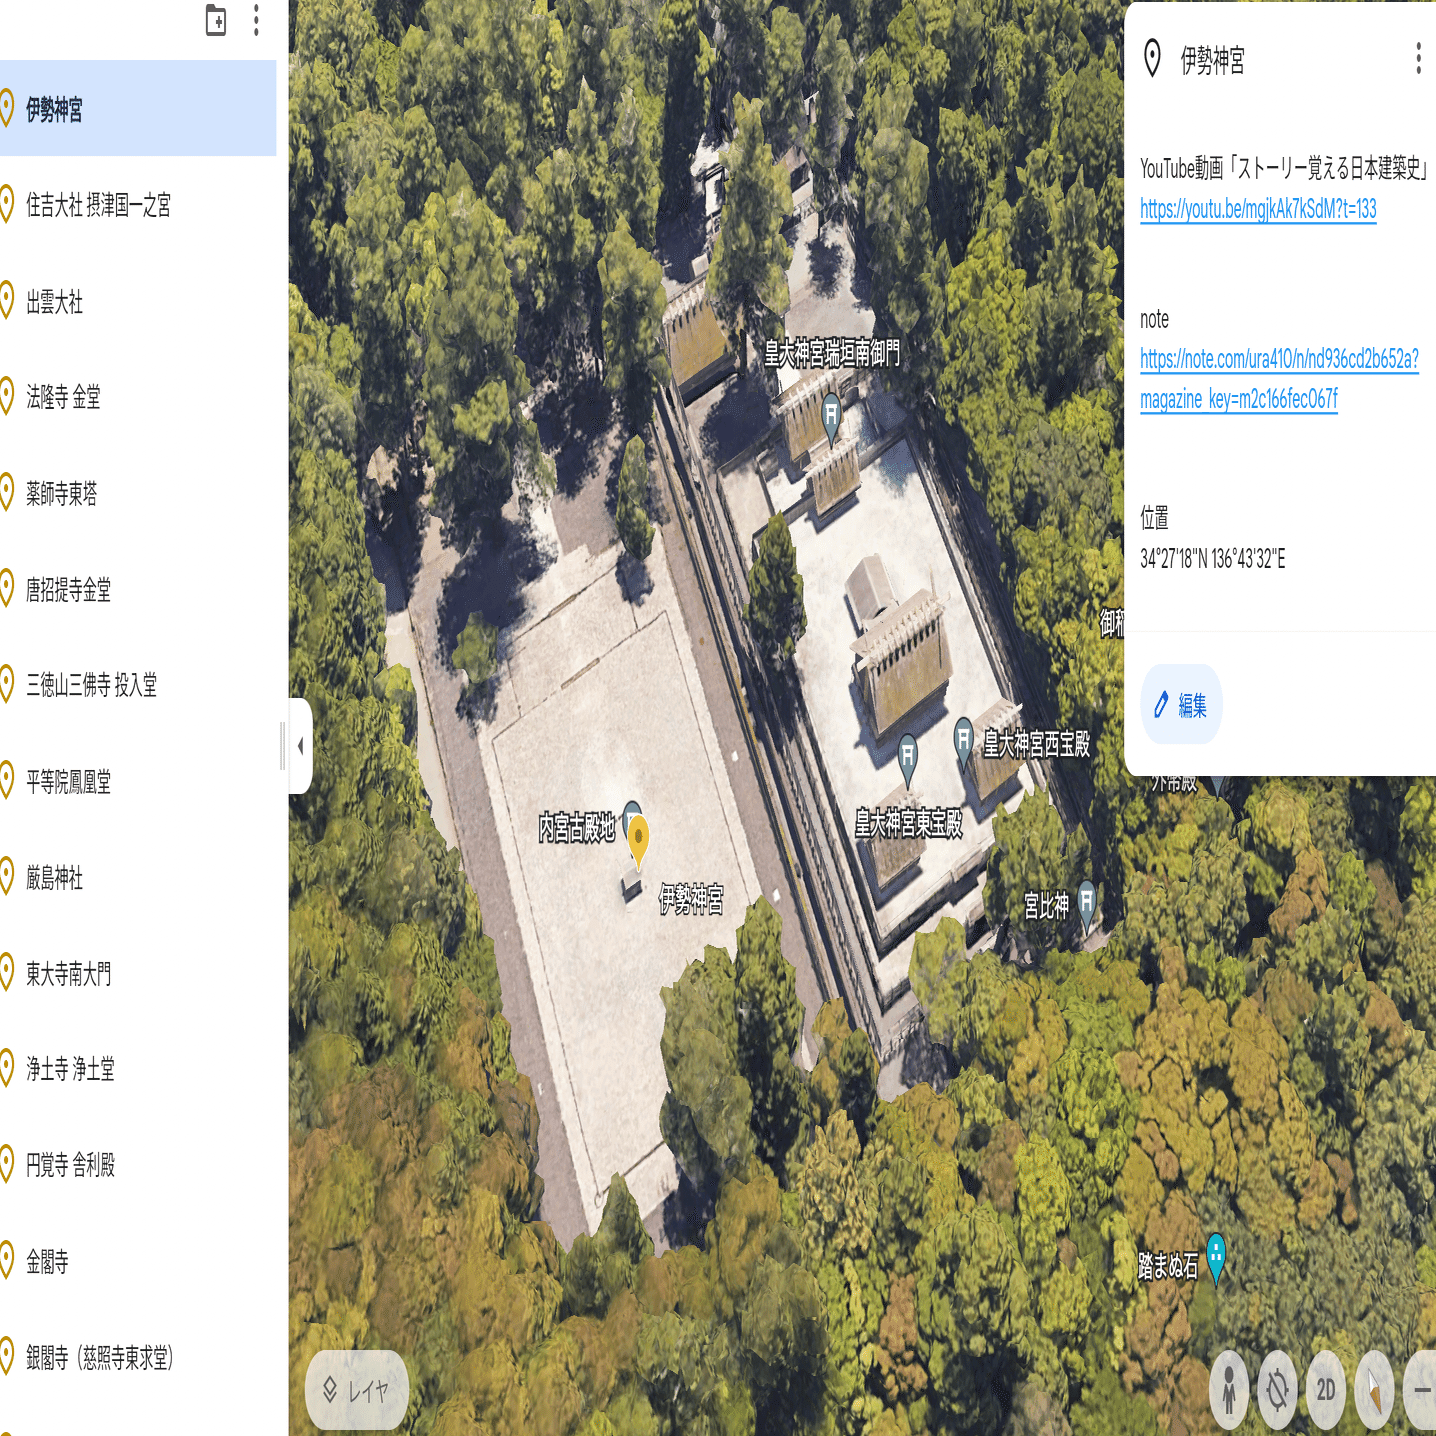Select 薬師寺東塔 in the place list

(138, 493)
